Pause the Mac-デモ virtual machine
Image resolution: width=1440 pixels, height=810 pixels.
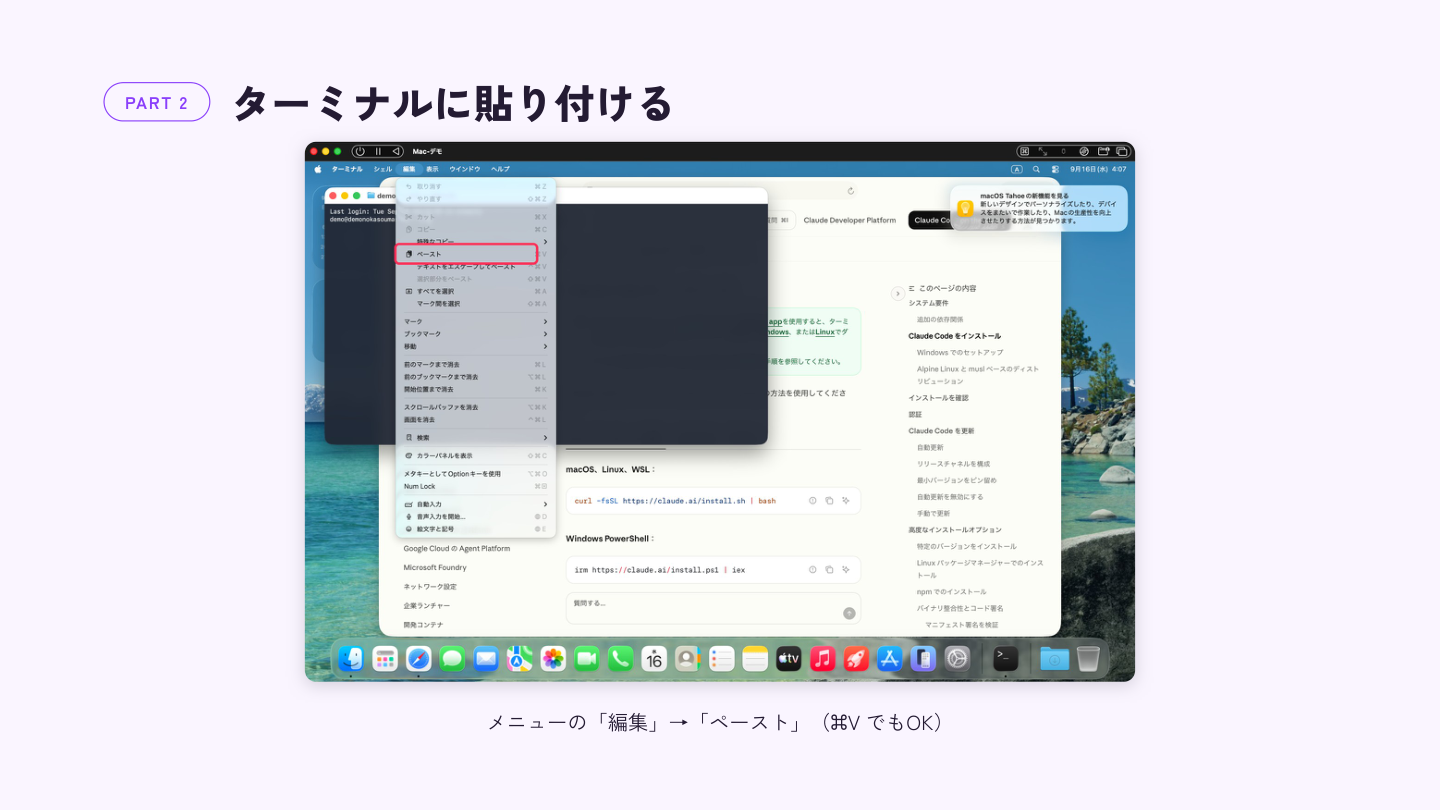click(378, 151)
